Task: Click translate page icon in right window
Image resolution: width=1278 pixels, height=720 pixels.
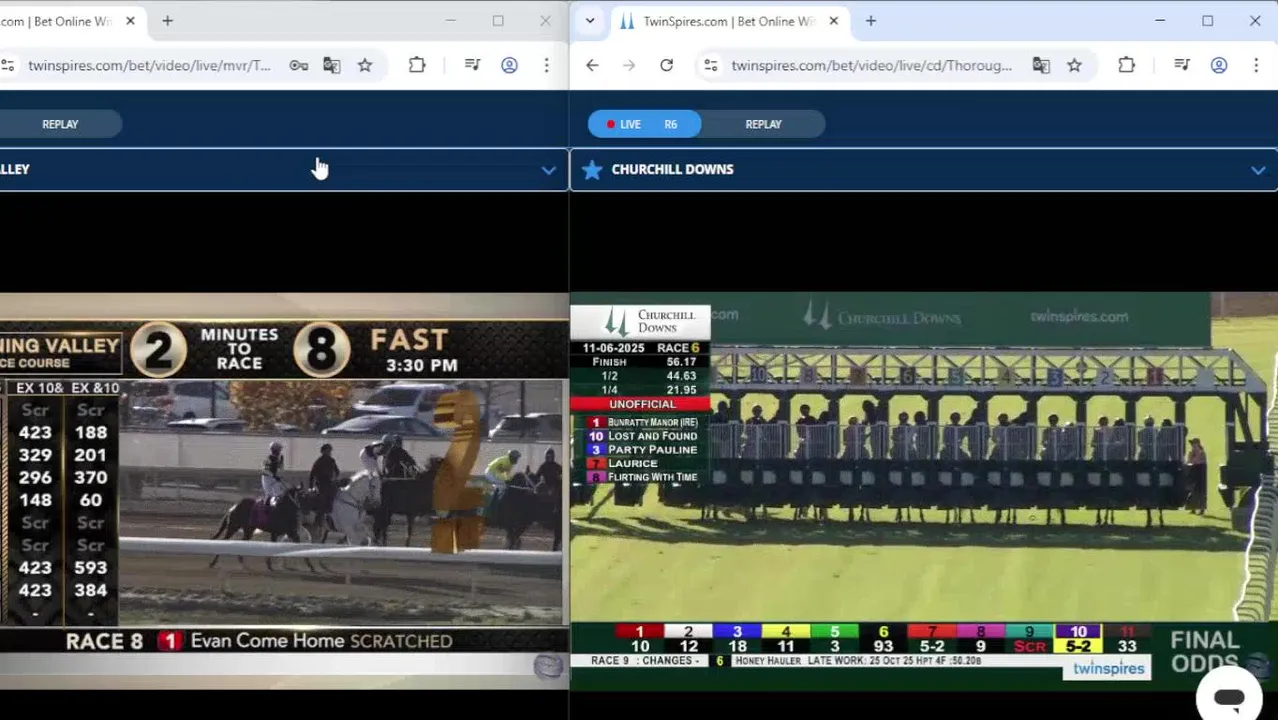Action: pos(1041,66)
